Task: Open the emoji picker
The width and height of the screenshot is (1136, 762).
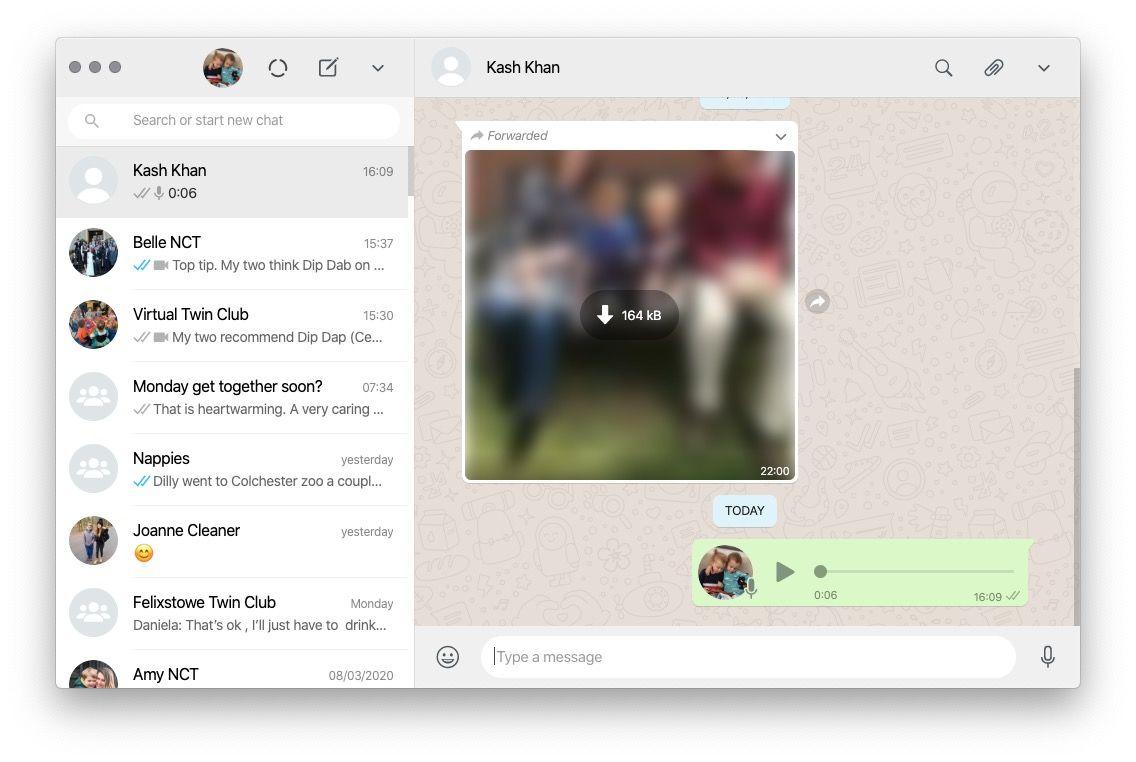Action: [448, 657]
